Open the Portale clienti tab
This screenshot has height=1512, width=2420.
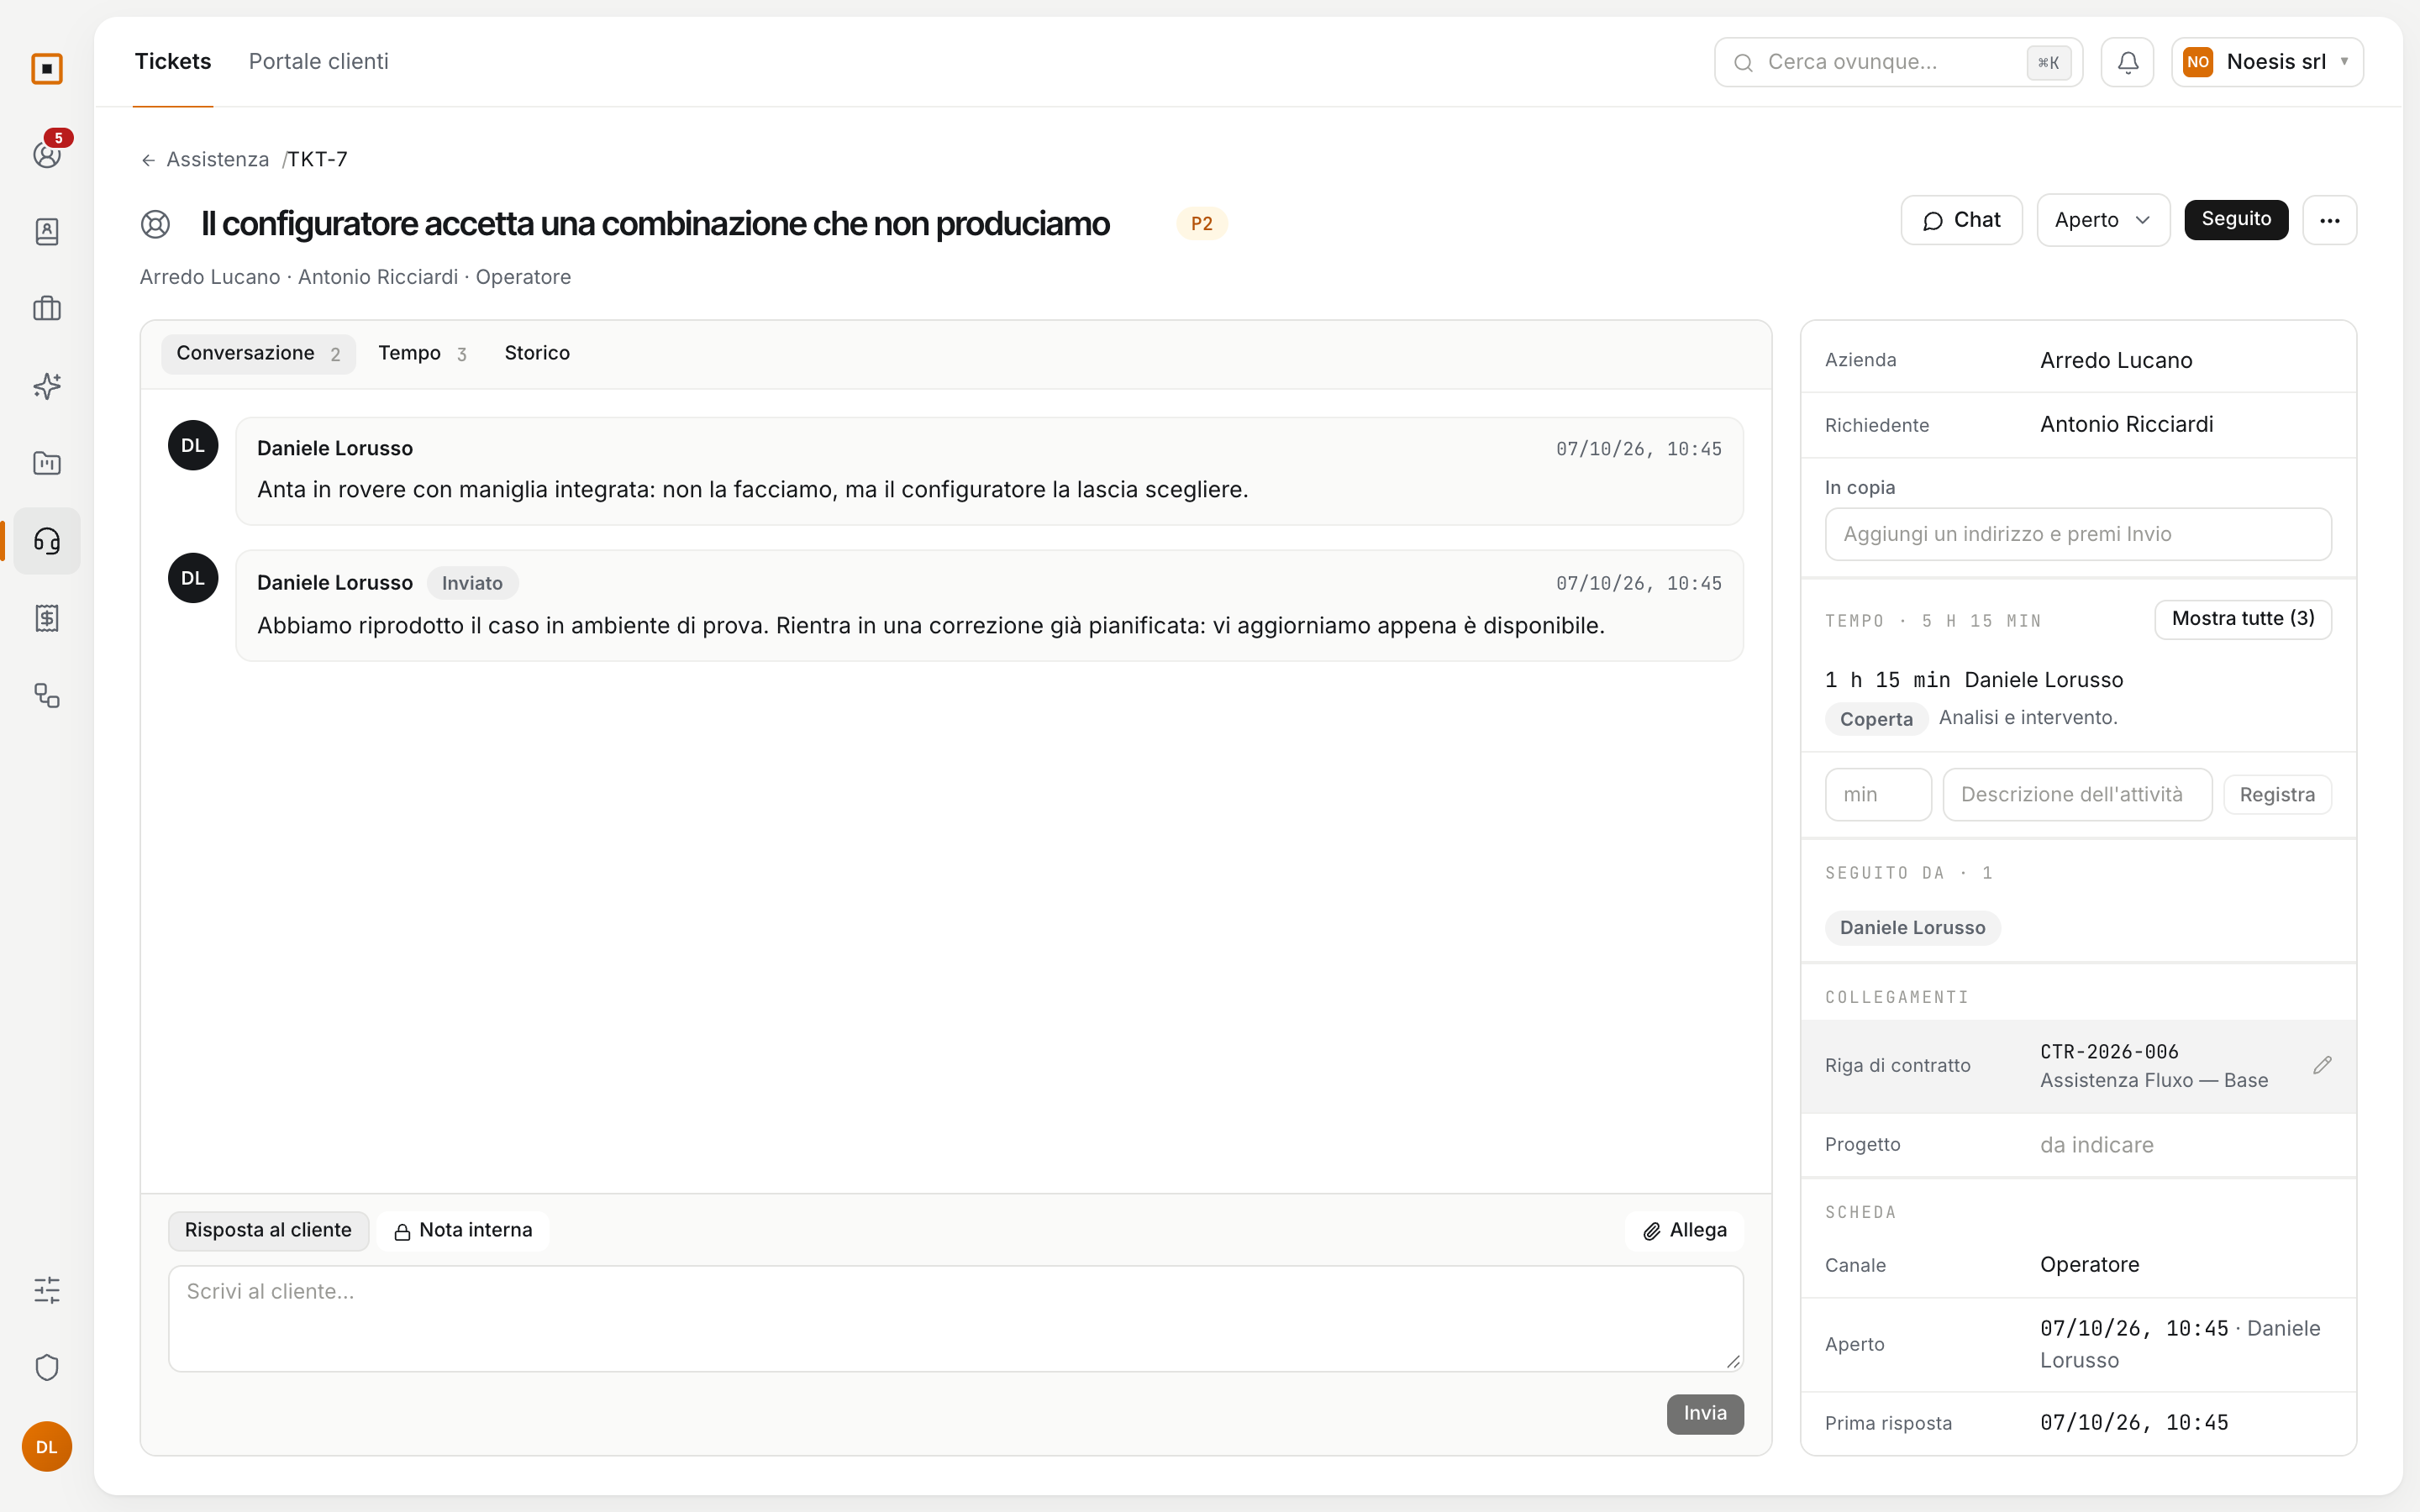[318, 62]
